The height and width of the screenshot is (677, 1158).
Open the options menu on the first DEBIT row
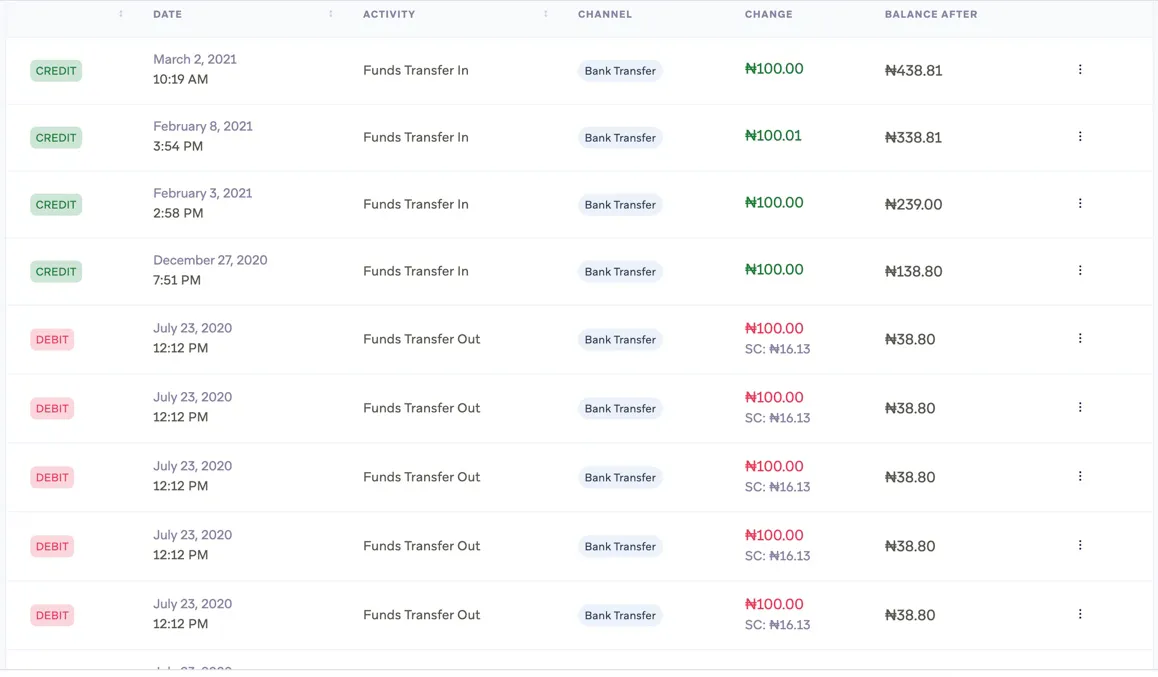[1080, 339]
